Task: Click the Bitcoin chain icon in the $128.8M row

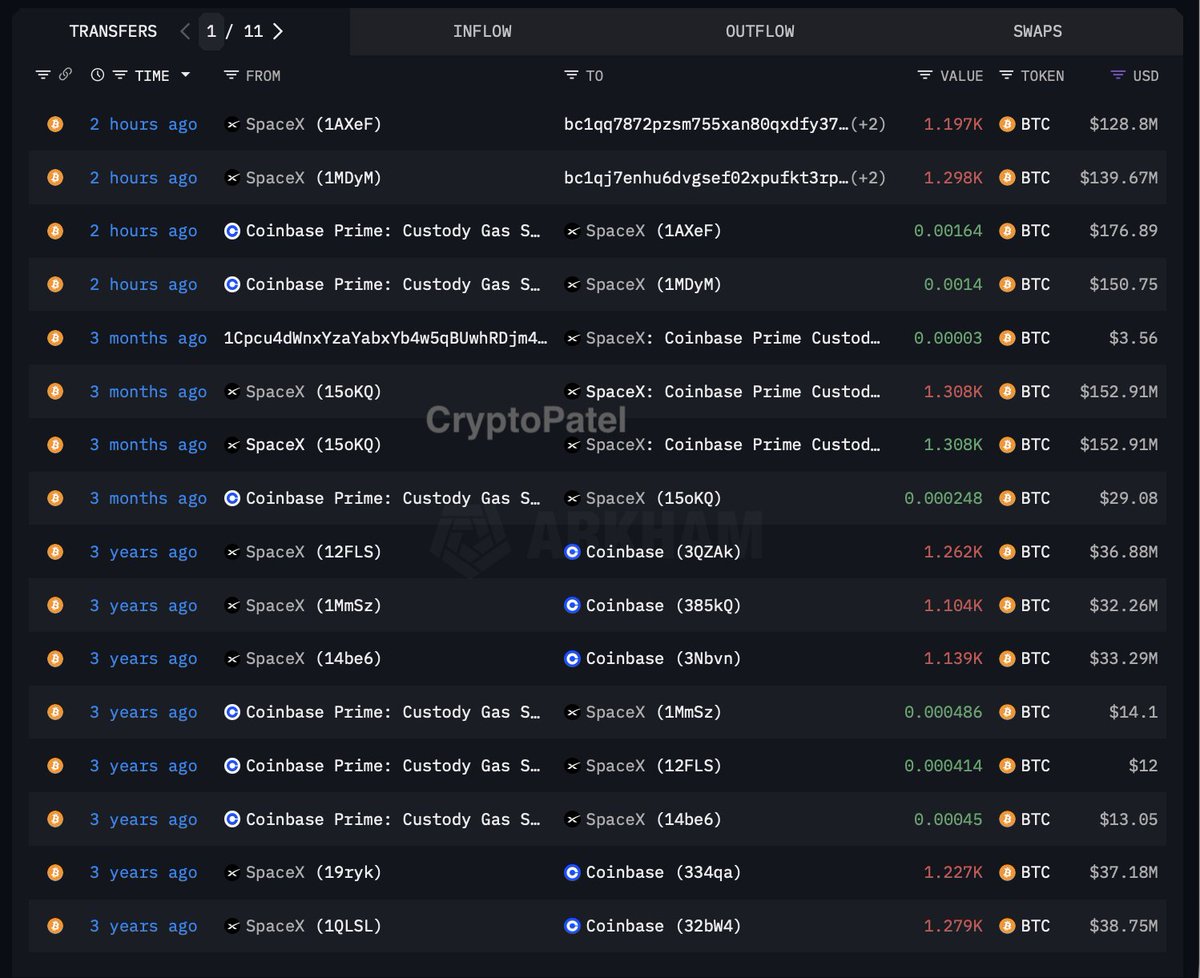Action: pyautogui.click(x=55, y=124)
